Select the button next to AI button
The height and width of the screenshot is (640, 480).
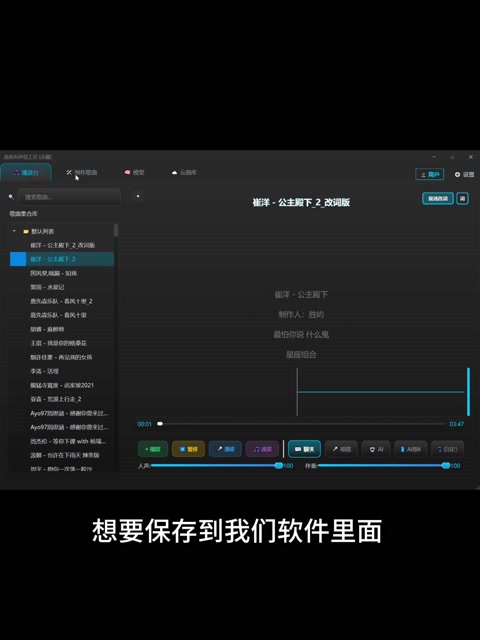click(x=411, y=449)
